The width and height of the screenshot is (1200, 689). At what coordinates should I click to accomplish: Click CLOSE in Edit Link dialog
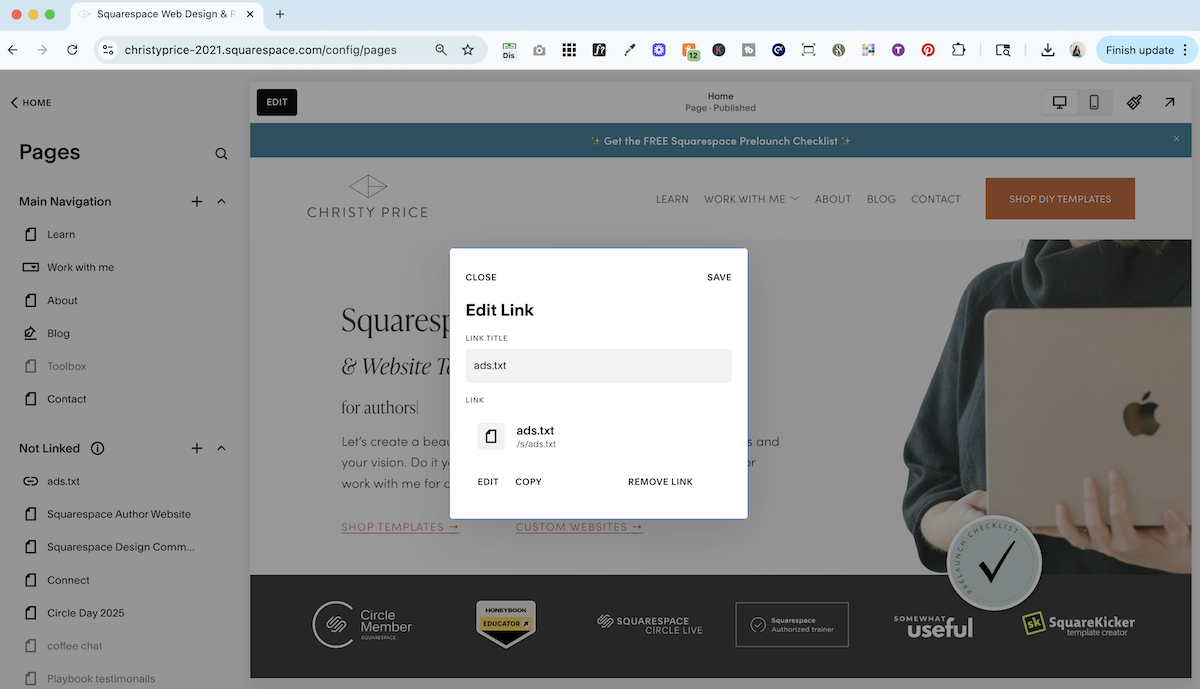click(x=481, y=277)
